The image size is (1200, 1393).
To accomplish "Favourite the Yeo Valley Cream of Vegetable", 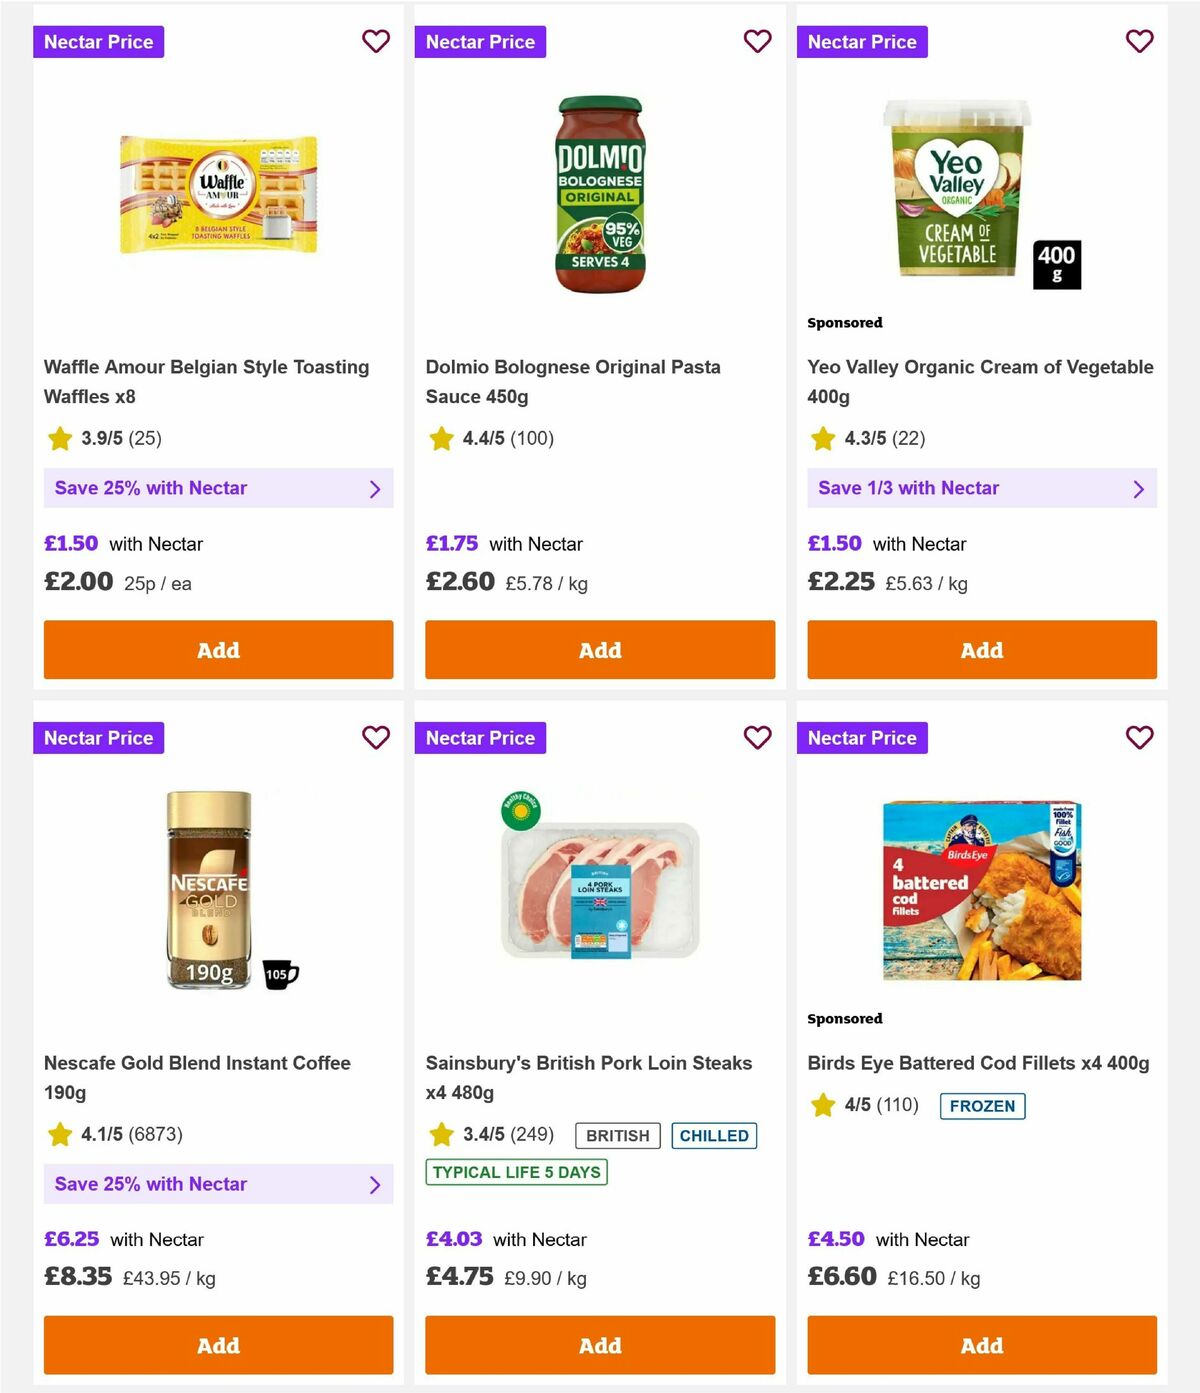I will pyautogui.click(x=1139, y=41).
